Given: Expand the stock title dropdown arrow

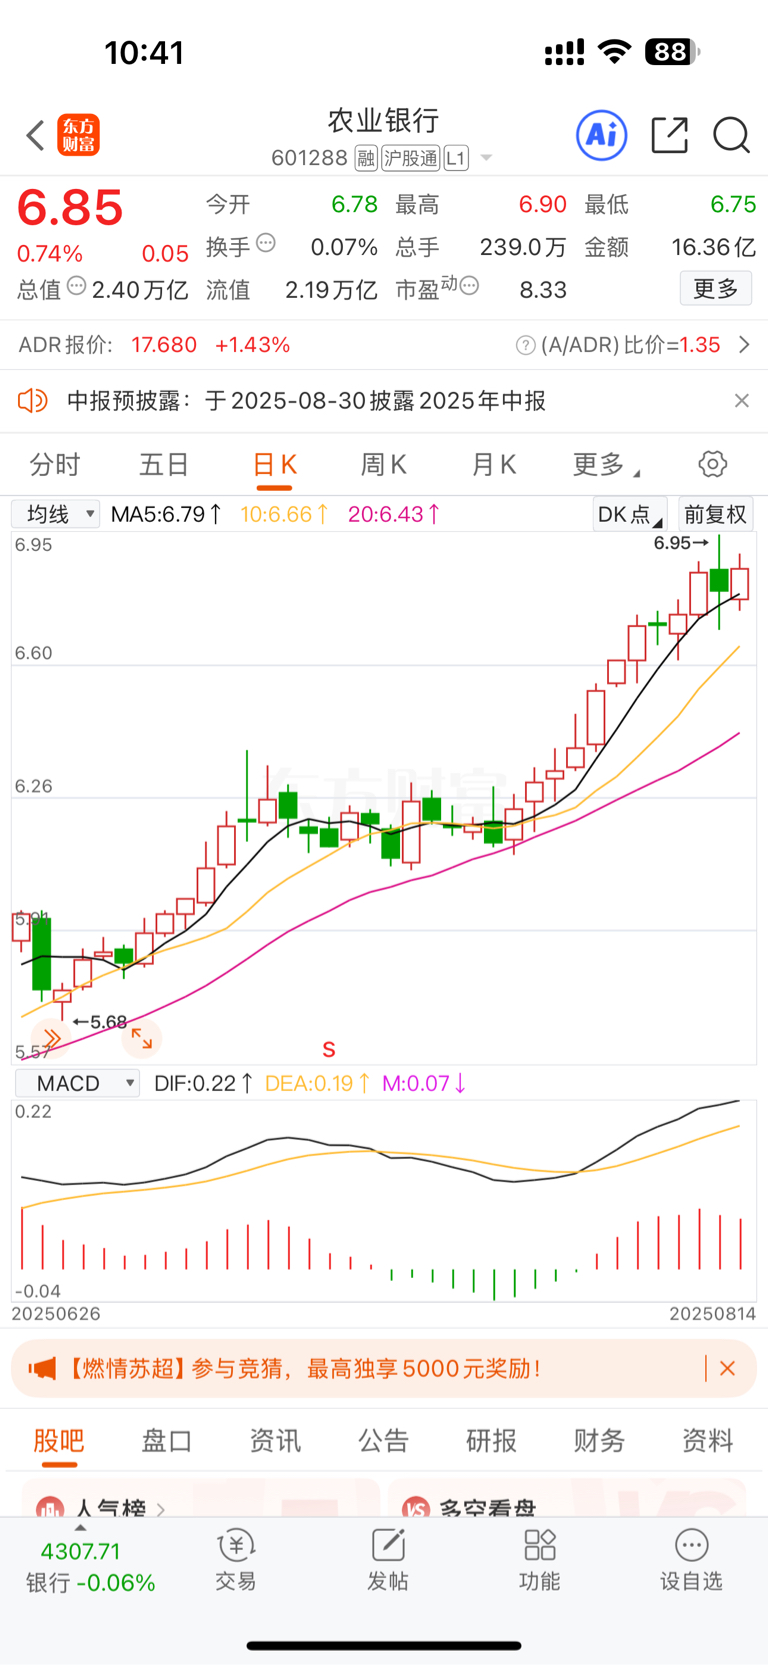Looking at the screenshot, I should point(486,158).
